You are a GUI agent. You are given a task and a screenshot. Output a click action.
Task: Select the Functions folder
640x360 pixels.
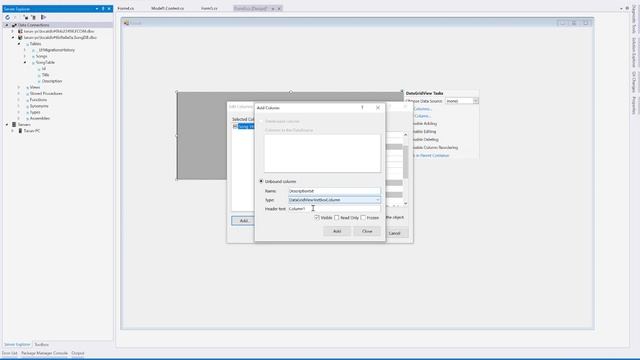38,100
